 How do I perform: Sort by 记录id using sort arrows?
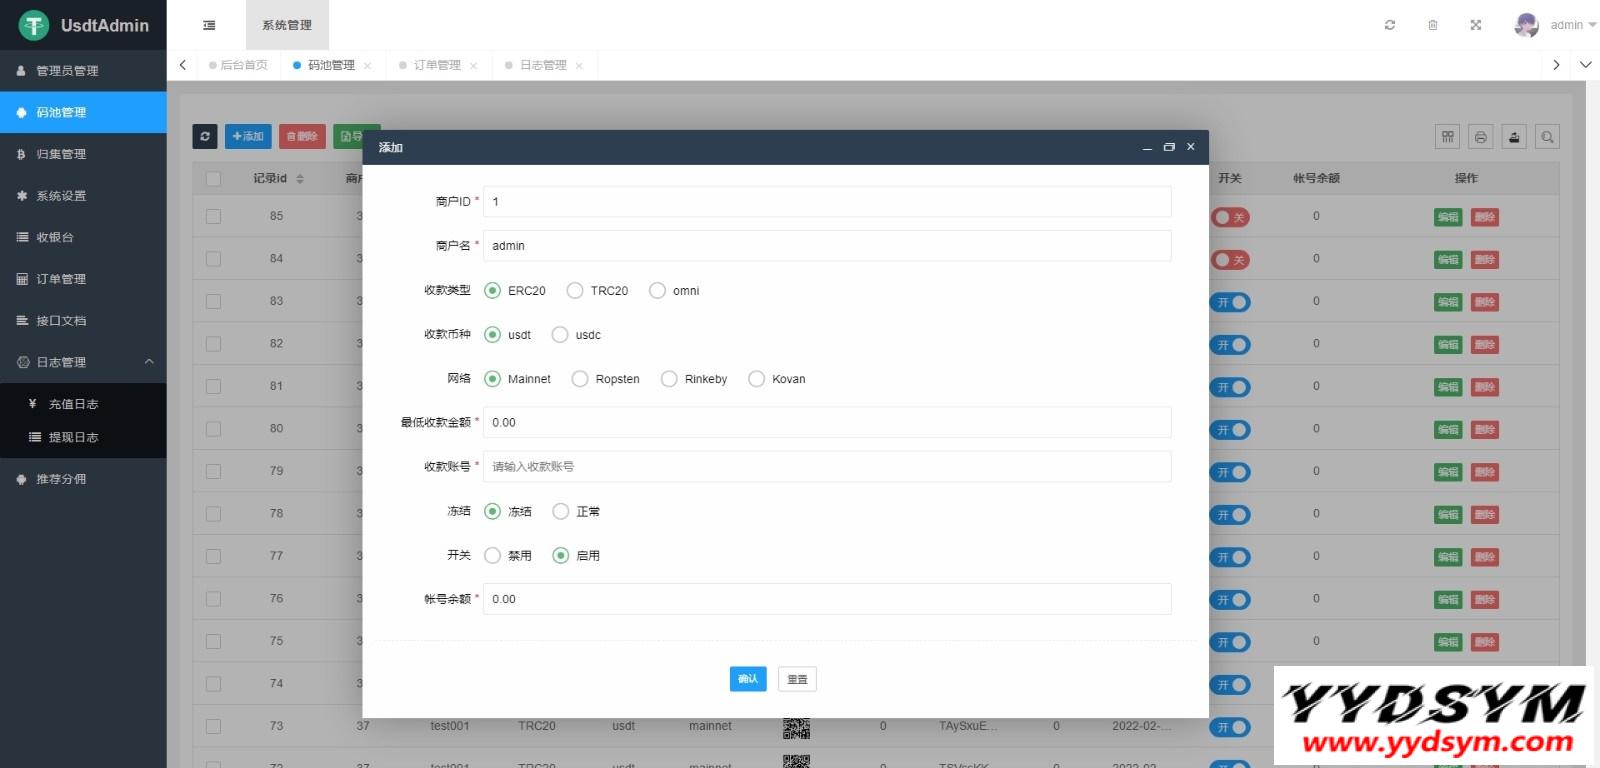pos(300,179)
